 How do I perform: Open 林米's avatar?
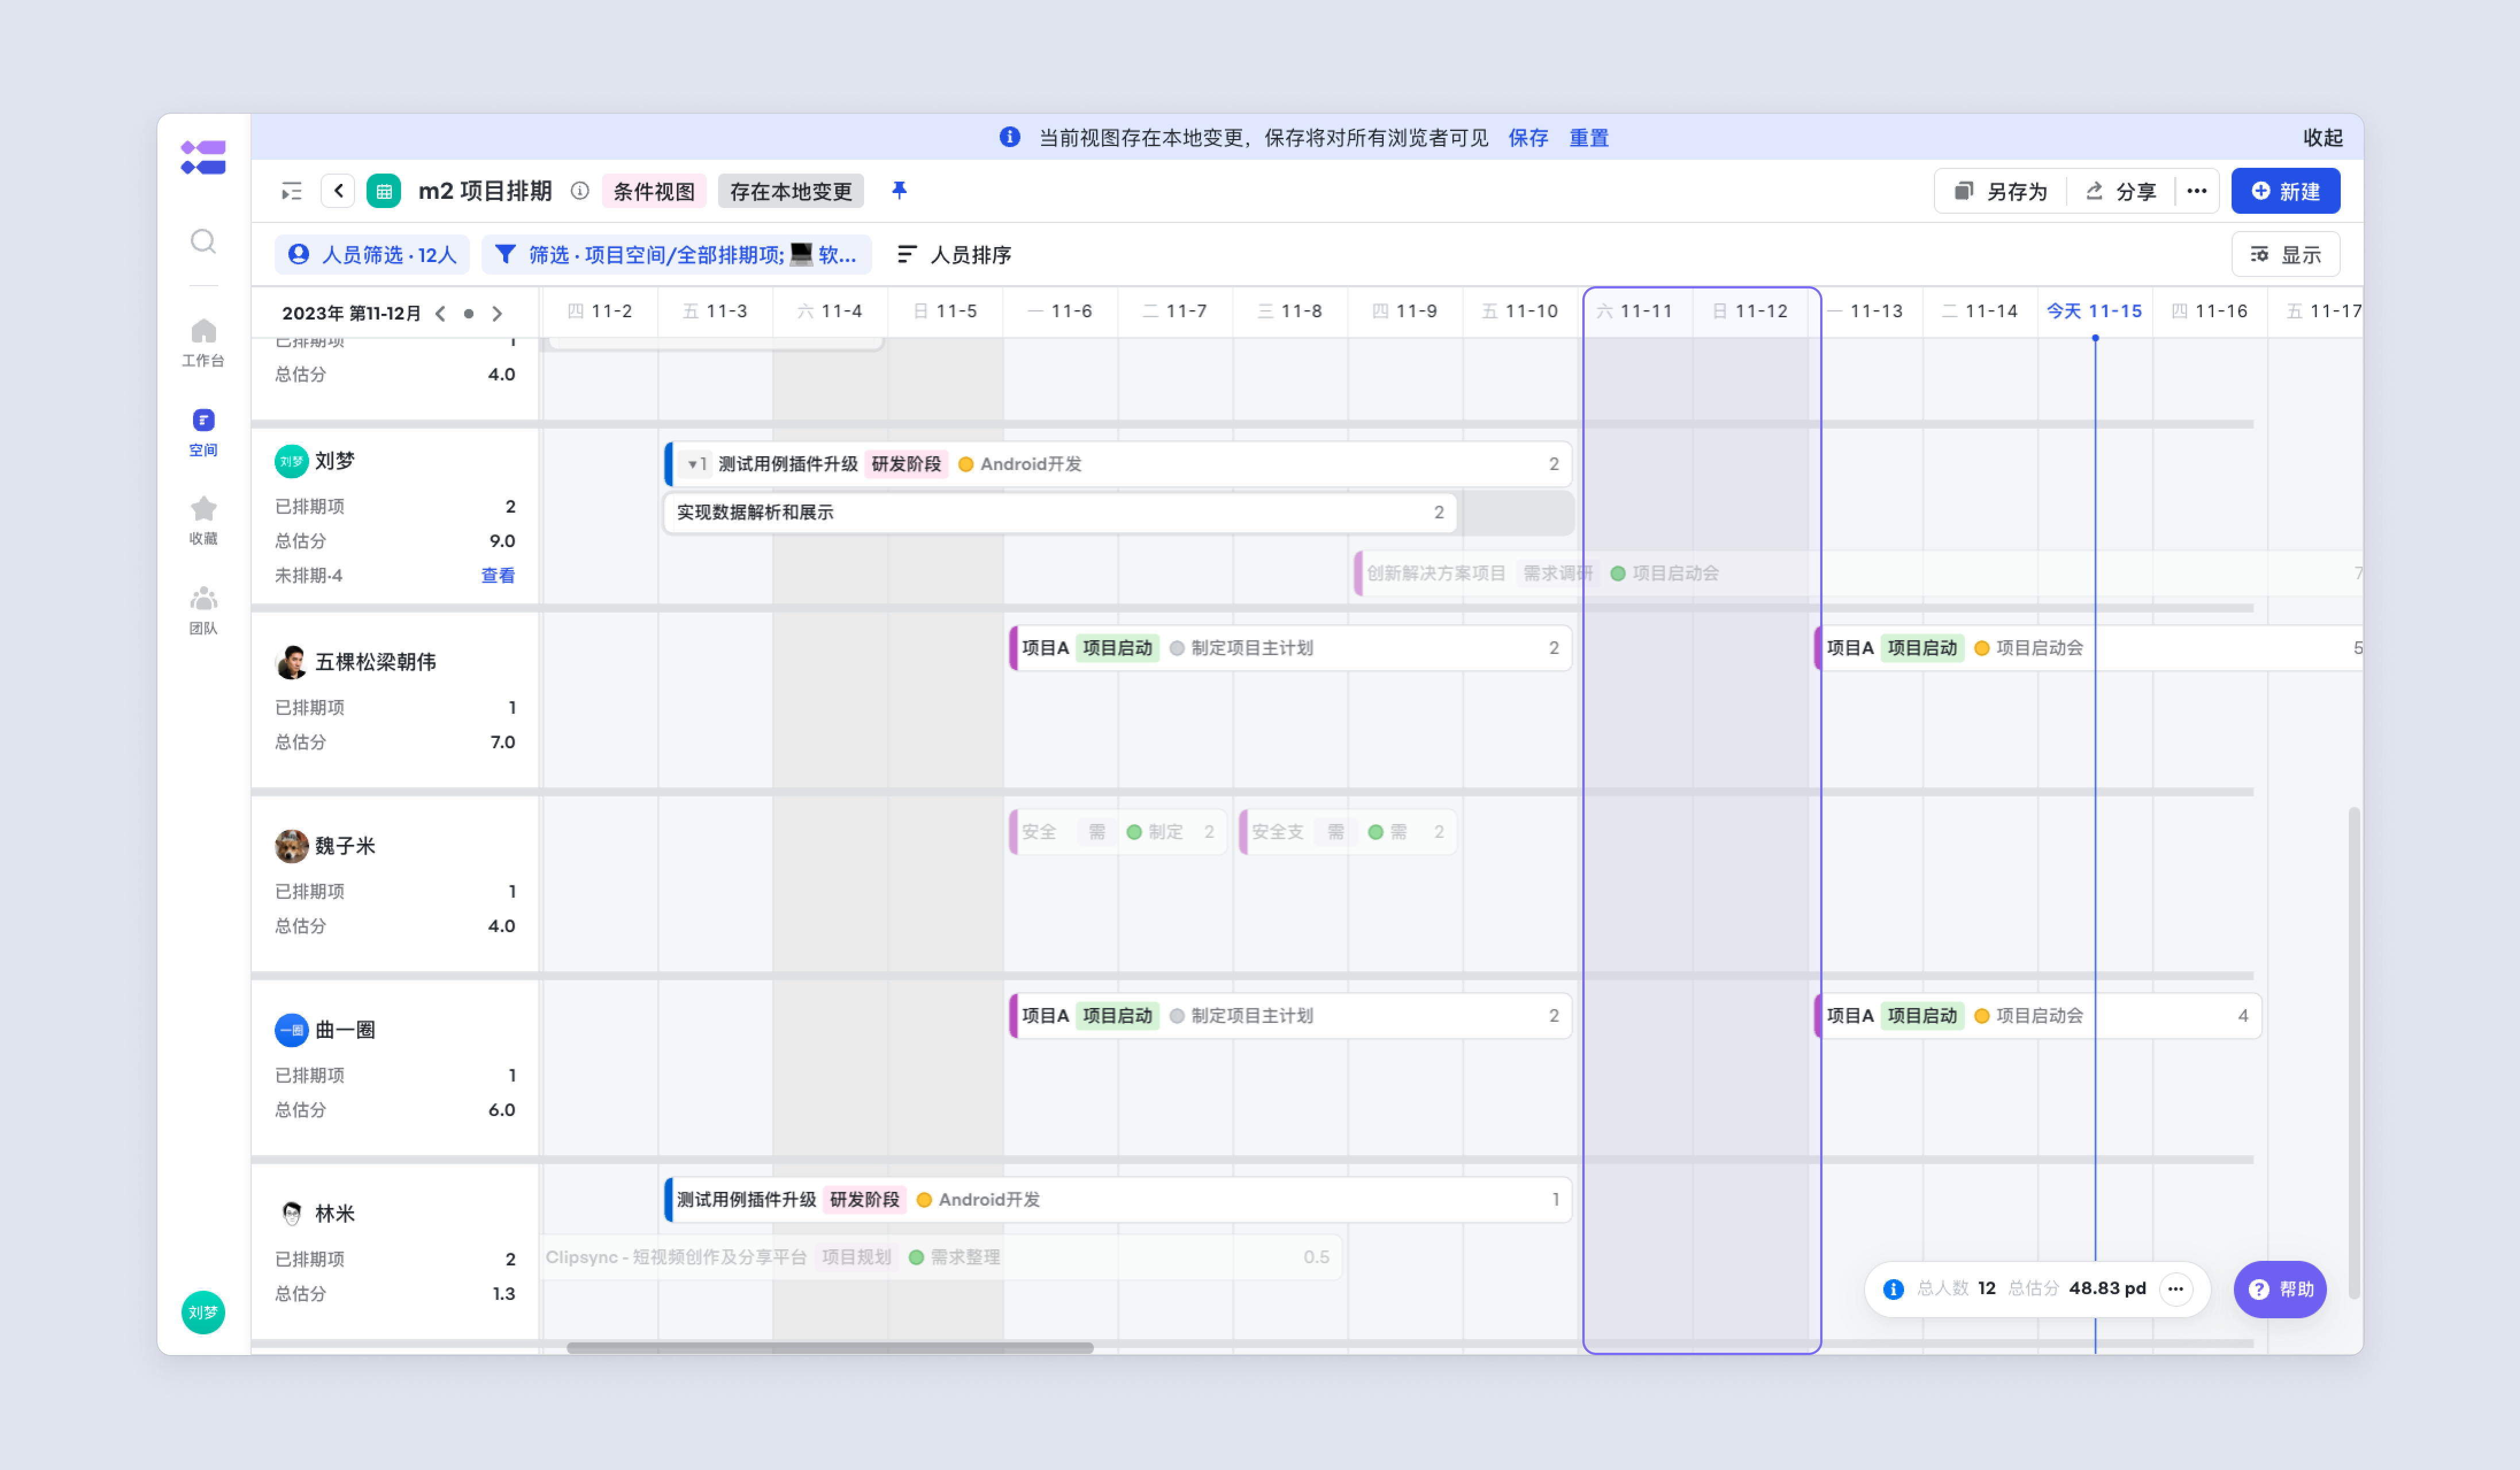[x=291, y=1214]
